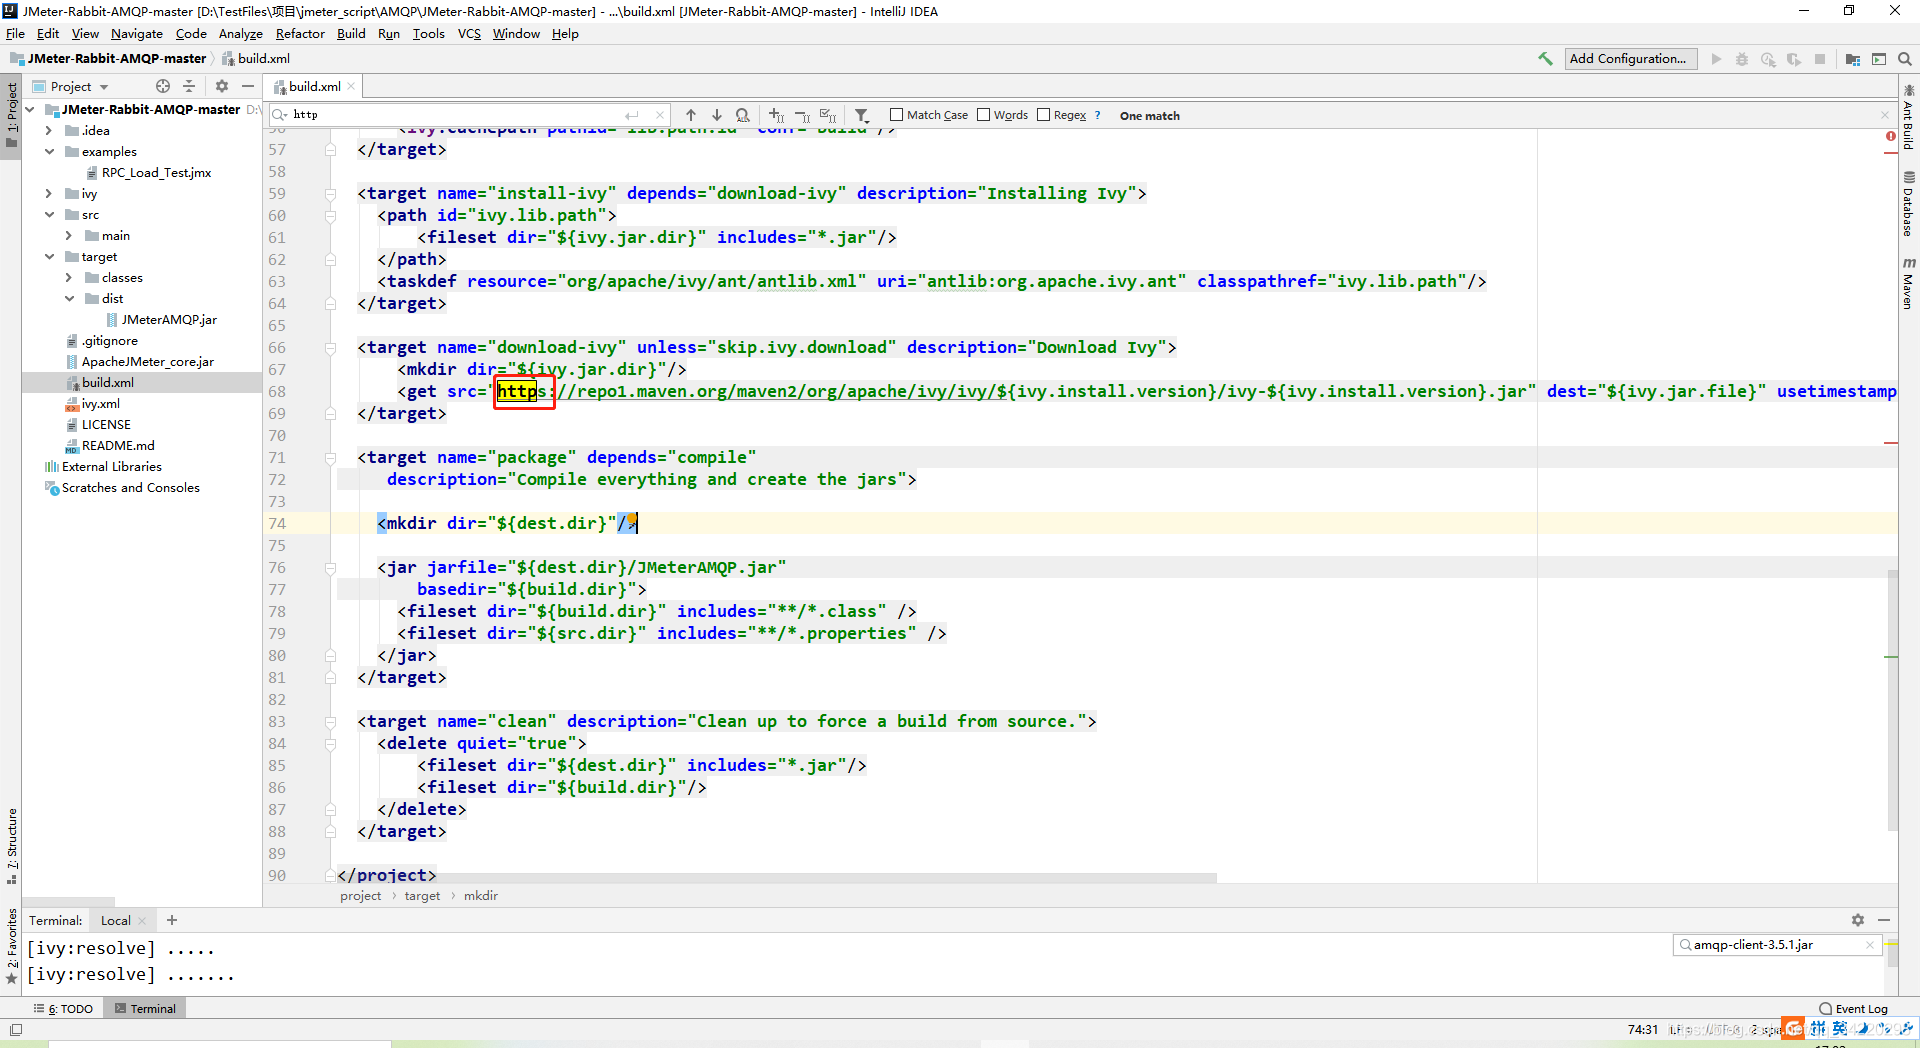The height and width of the screenshot is (1048, 1920).
Task: Go to previous search occurrence arrow
Action: pyautogui.click(x=691, y=115)
